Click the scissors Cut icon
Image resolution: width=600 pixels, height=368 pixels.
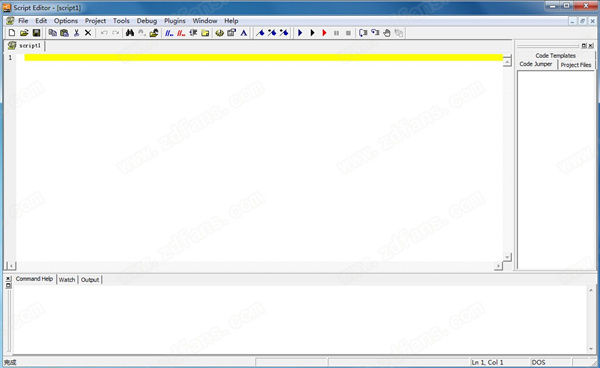point(77,33)
